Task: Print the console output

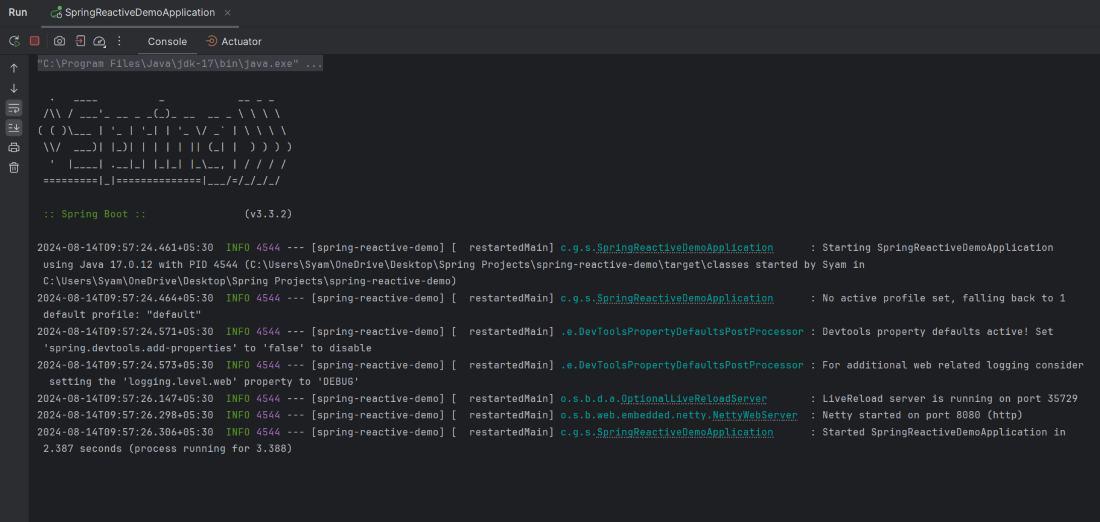Action: pos(14,148)
